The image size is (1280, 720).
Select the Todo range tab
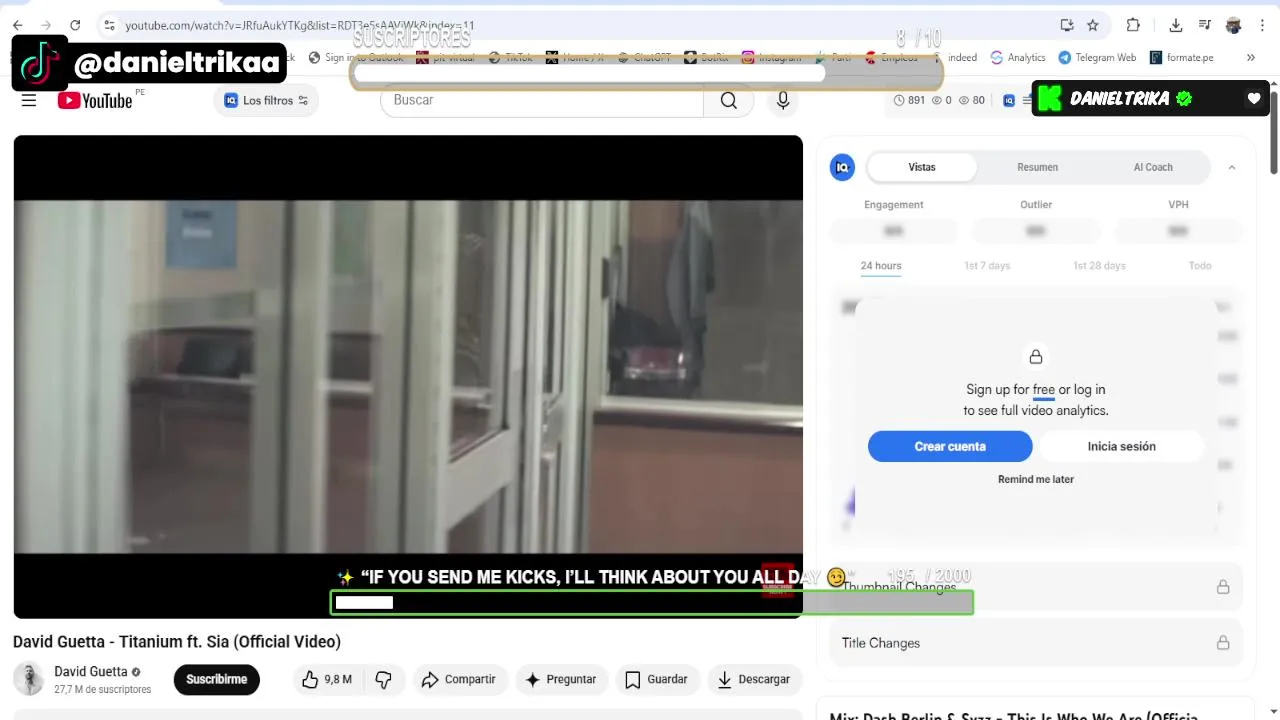pyautogui.click(x=1200, y=266)
